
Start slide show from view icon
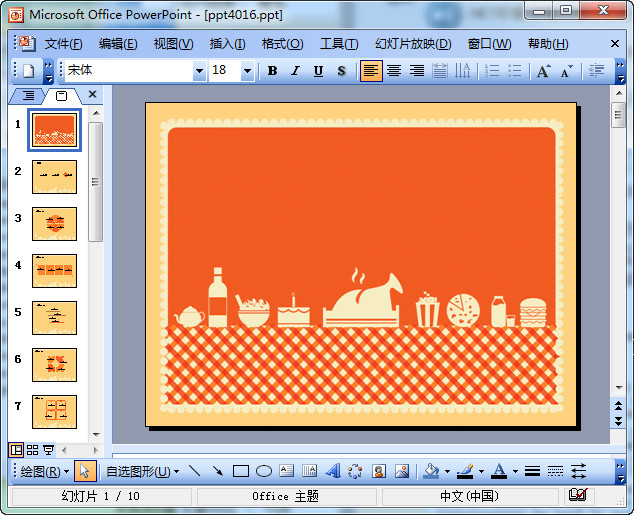coord(49,450)
